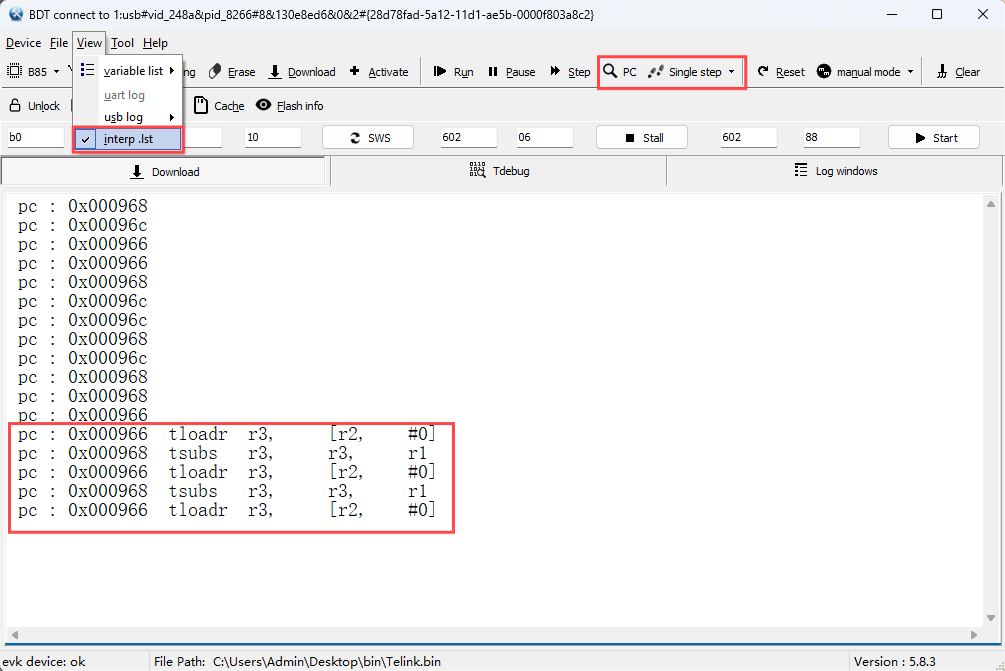Click the Unlock padlock icon

point(15,105)
